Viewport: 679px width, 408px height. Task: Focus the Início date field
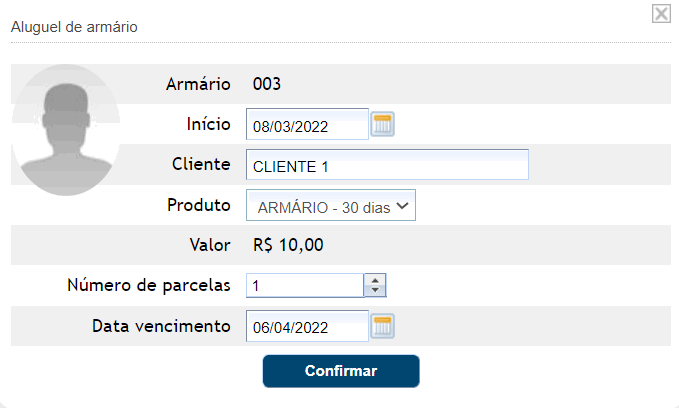click(307, 126)
